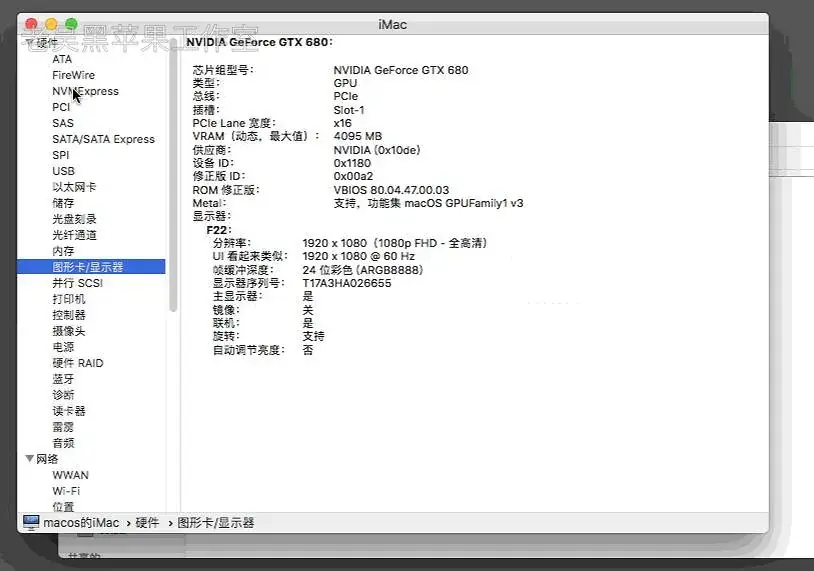Viewport: 814px width, 571px height.
Task: Click the green zoom window button
Action: coord(71,24)
